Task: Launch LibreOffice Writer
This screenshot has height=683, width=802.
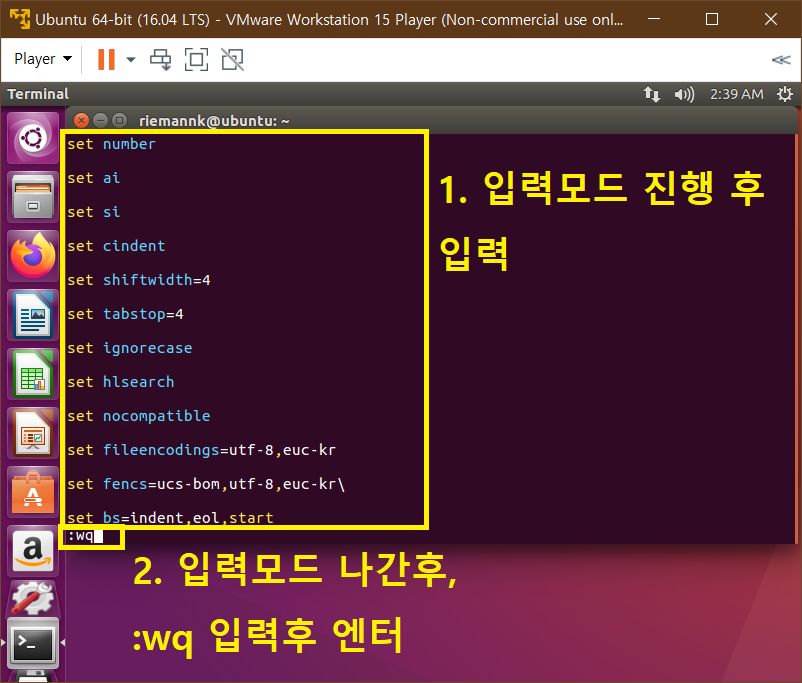Action: 33,315
